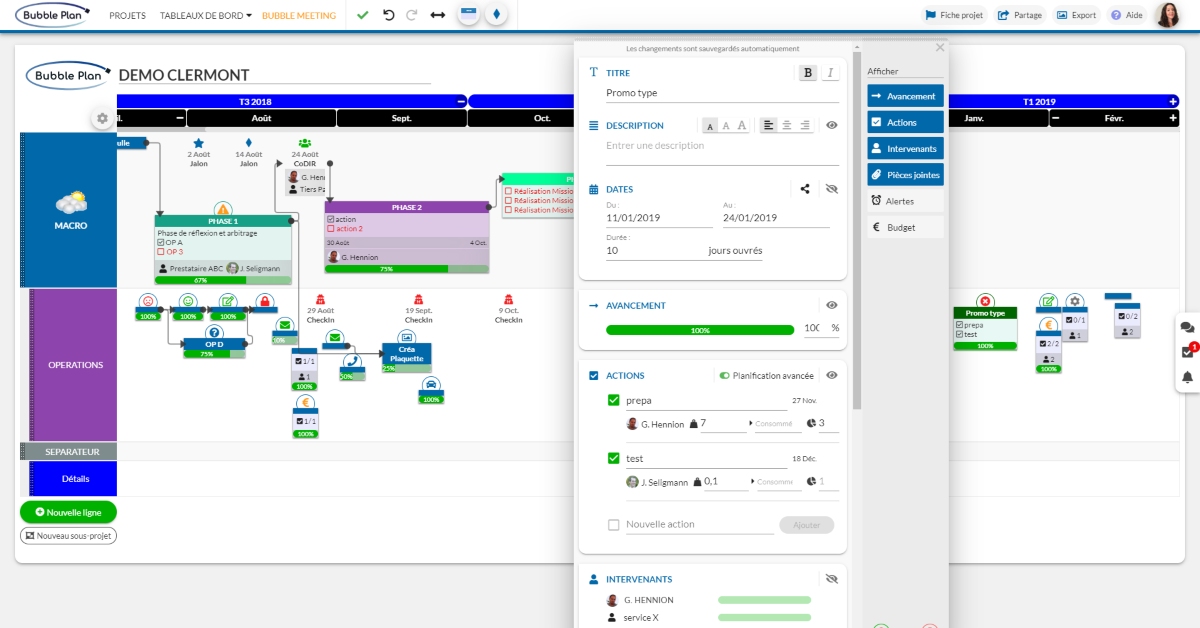This screenshot has height=628, width=1200.
Task: Click the Nouvelle ligne button
Action: coord(68,511)
